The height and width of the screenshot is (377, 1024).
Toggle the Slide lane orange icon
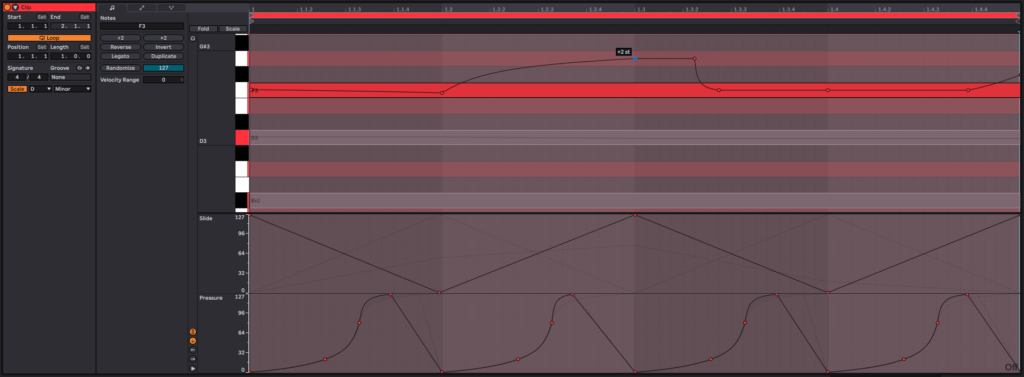193,332
